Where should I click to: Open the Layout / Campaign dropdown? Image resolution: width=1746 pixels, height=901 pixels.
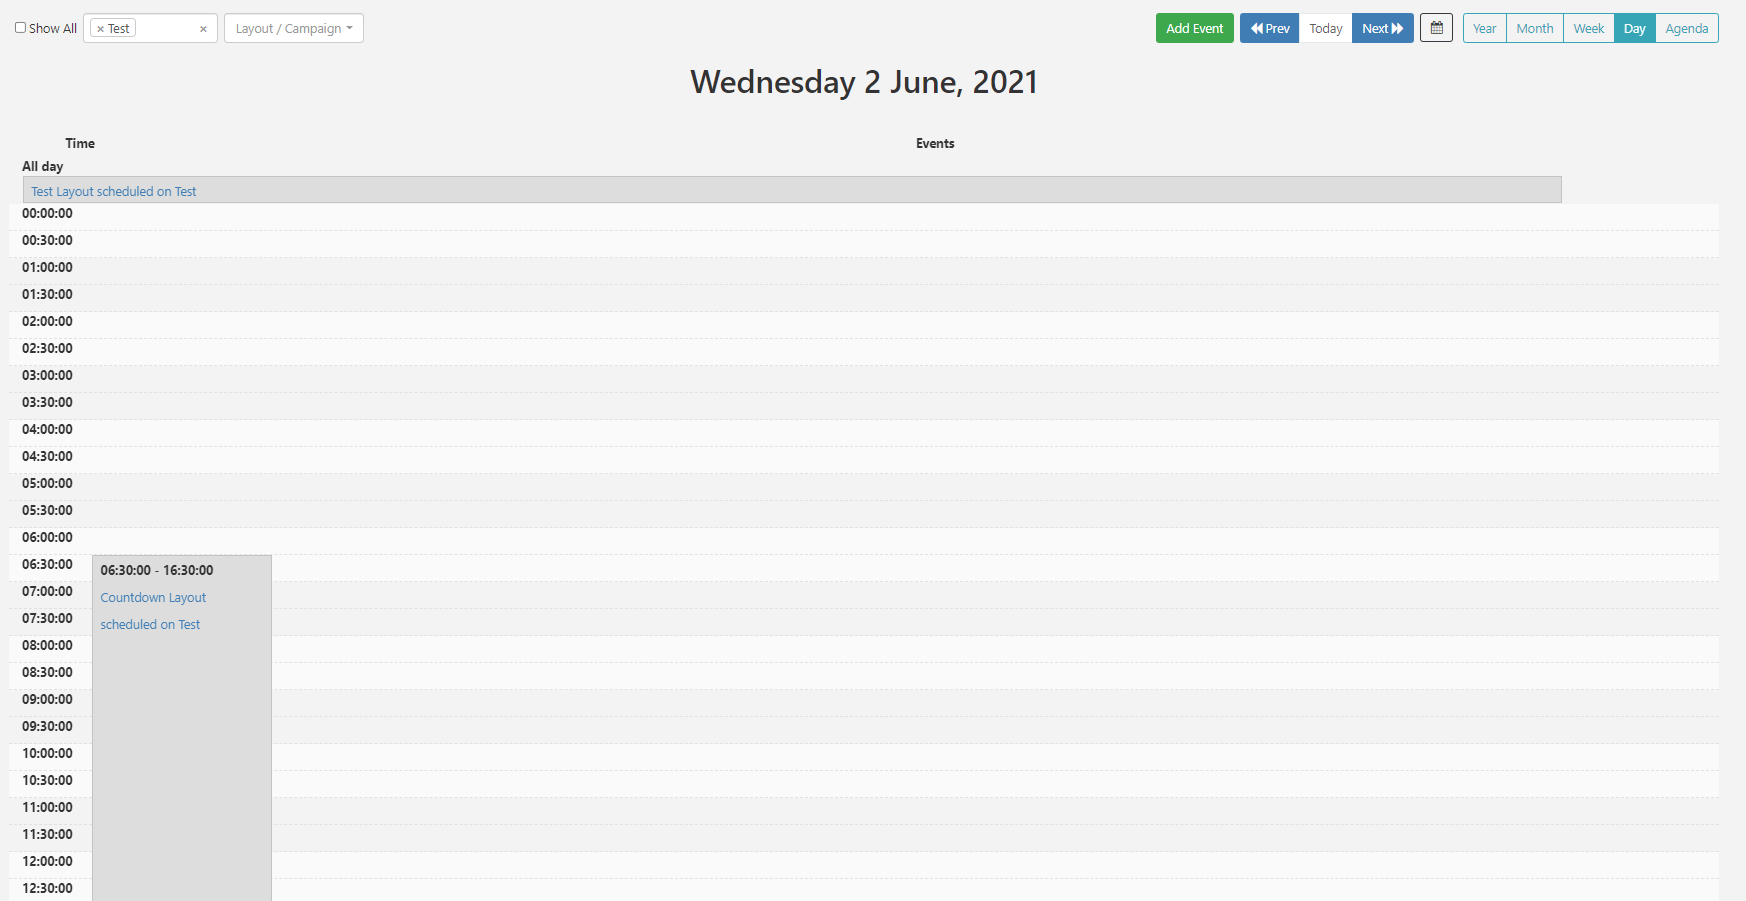[293, 28]
